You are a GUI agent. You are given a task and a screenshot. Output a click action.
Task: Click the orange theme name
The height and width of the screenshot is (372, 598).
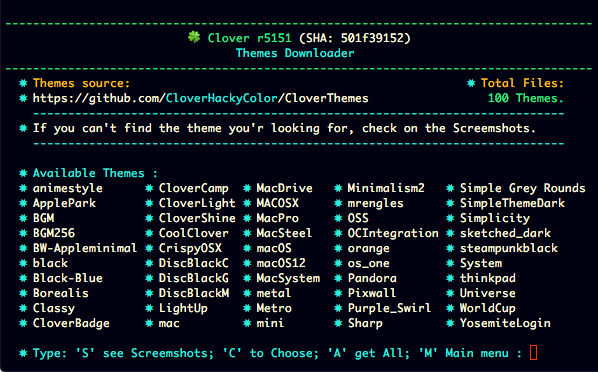pos(369,248)
